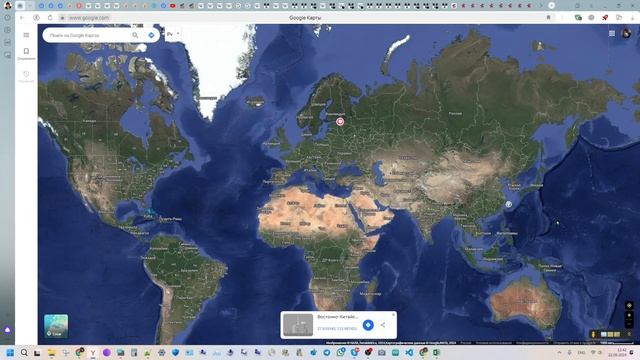Open the Recents history icon in sidebar
The height and width of the screenshot is (360, 640).
(26, 74)
